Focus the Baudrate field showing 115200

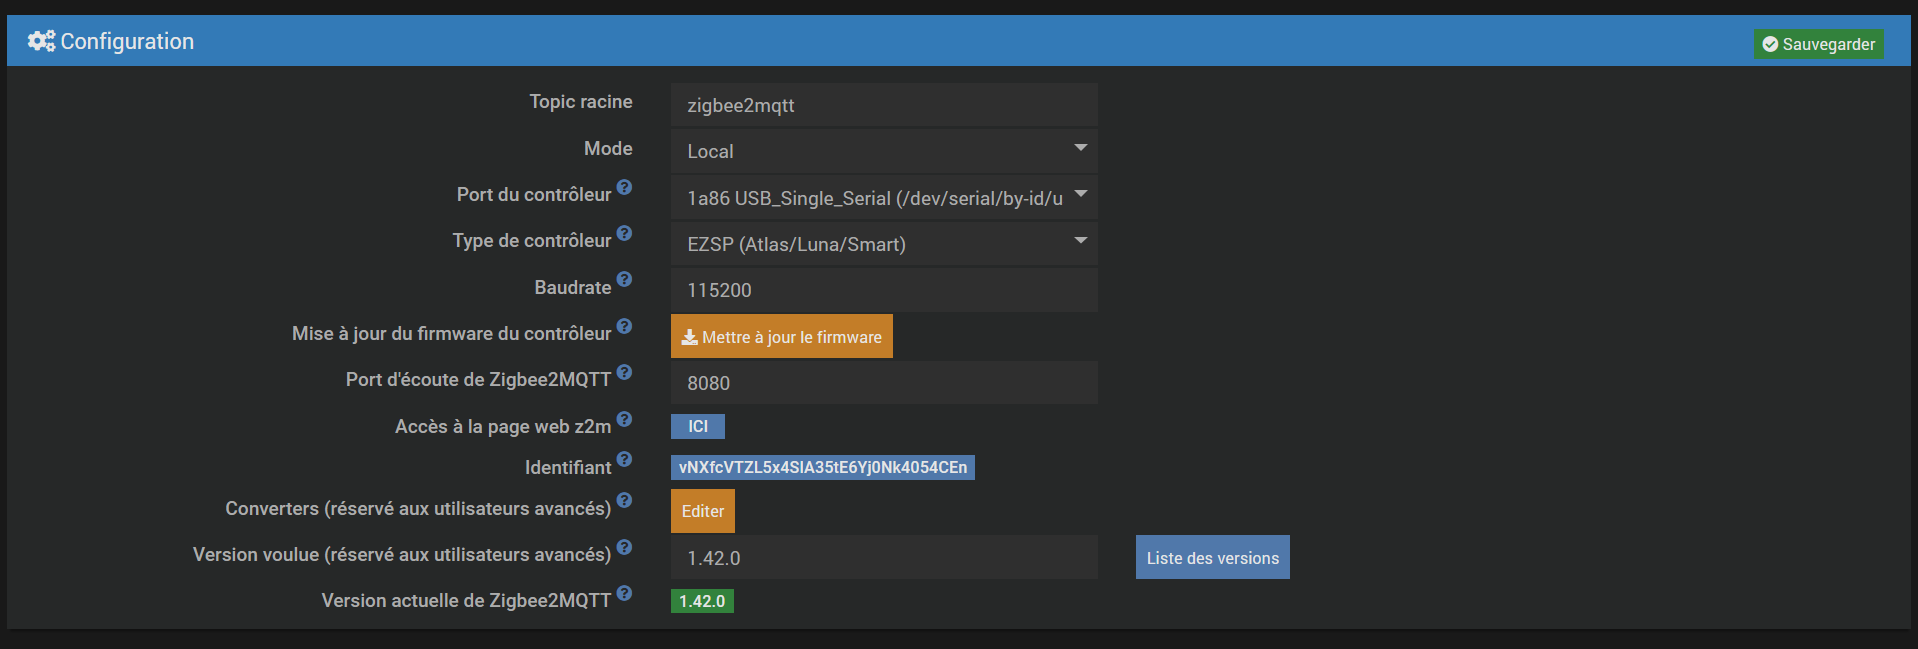coord(883,290)
